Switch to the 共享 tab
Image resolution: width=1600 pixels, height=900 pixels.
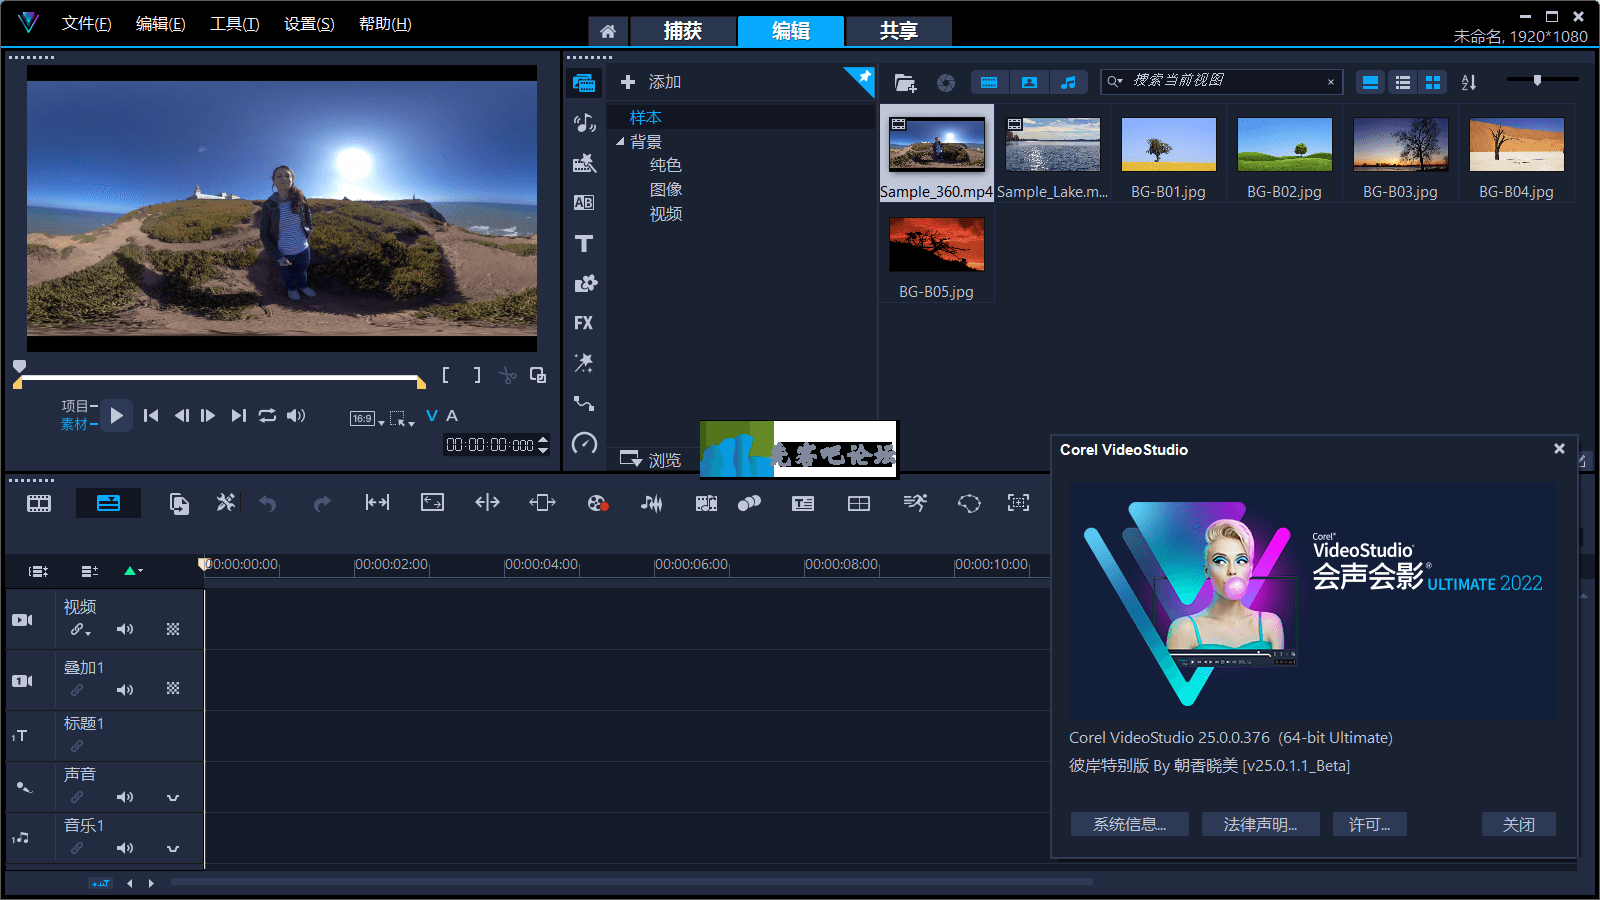(x=898, y=31)
